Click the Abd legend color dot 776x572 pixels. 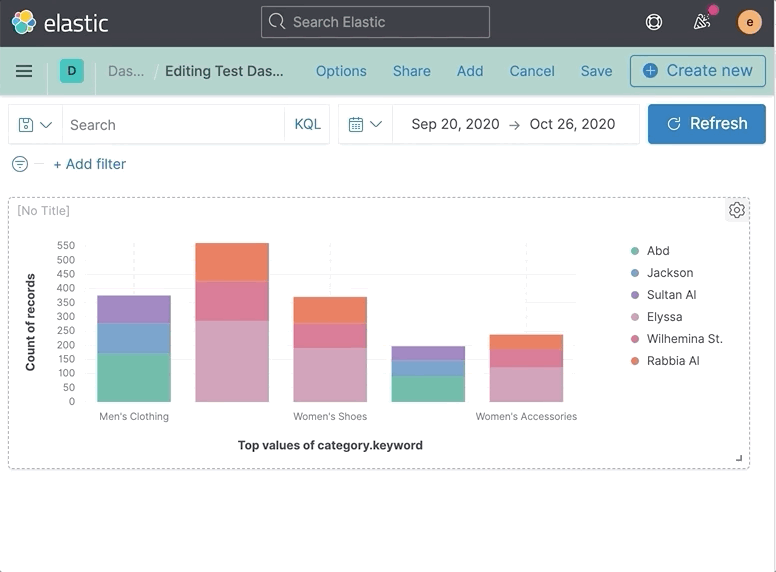(x=635, y=251)
